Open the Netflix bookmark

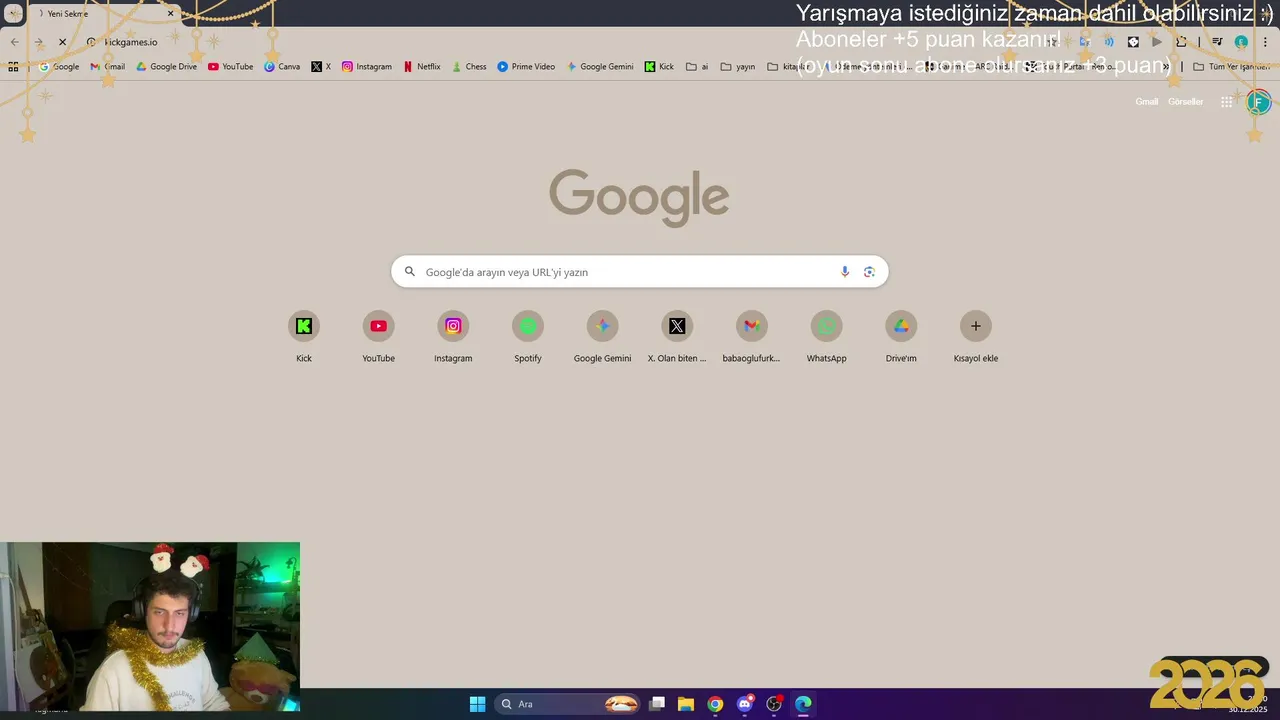click(x=422, y=67)
